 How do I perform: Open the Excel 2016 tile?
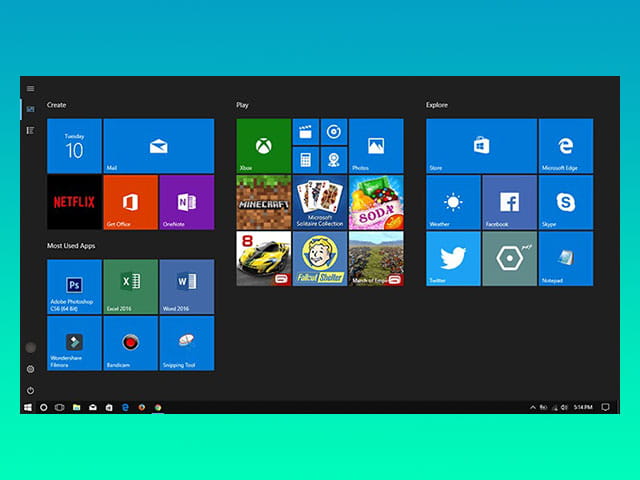tap(131, 287)
